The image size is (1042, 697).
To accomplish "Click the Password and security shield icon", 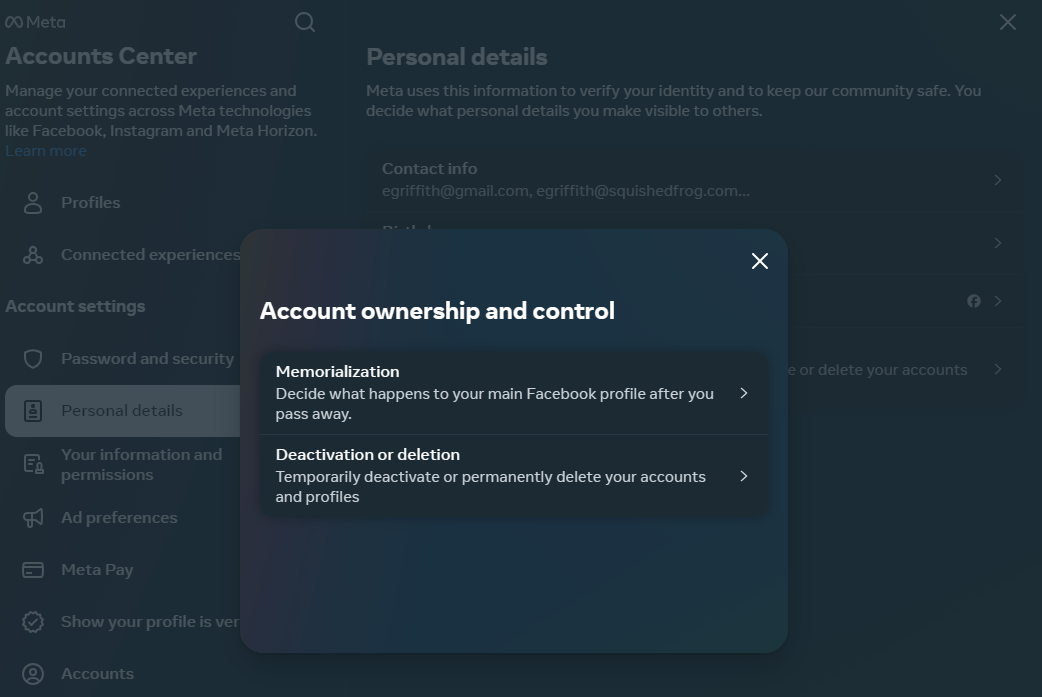I will pos(33,359).
